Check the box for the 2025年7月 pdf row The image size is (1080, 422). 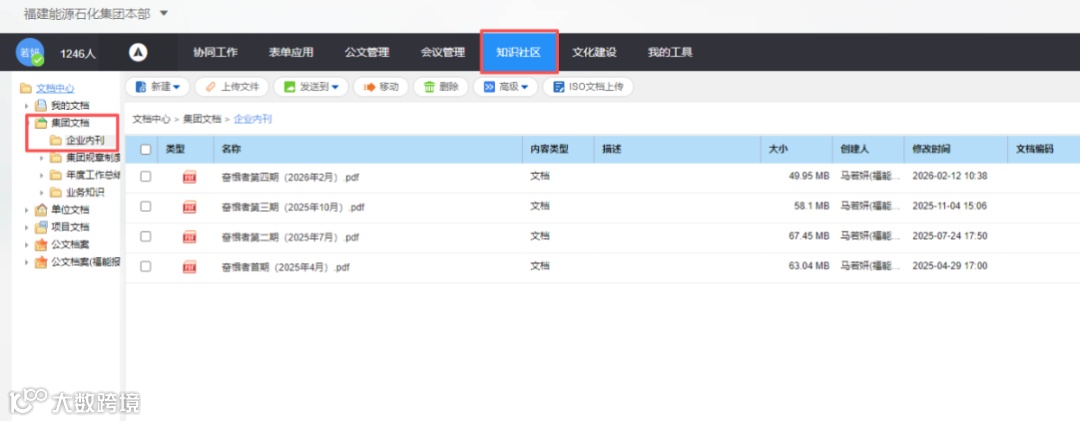click(x=145, y=236)
